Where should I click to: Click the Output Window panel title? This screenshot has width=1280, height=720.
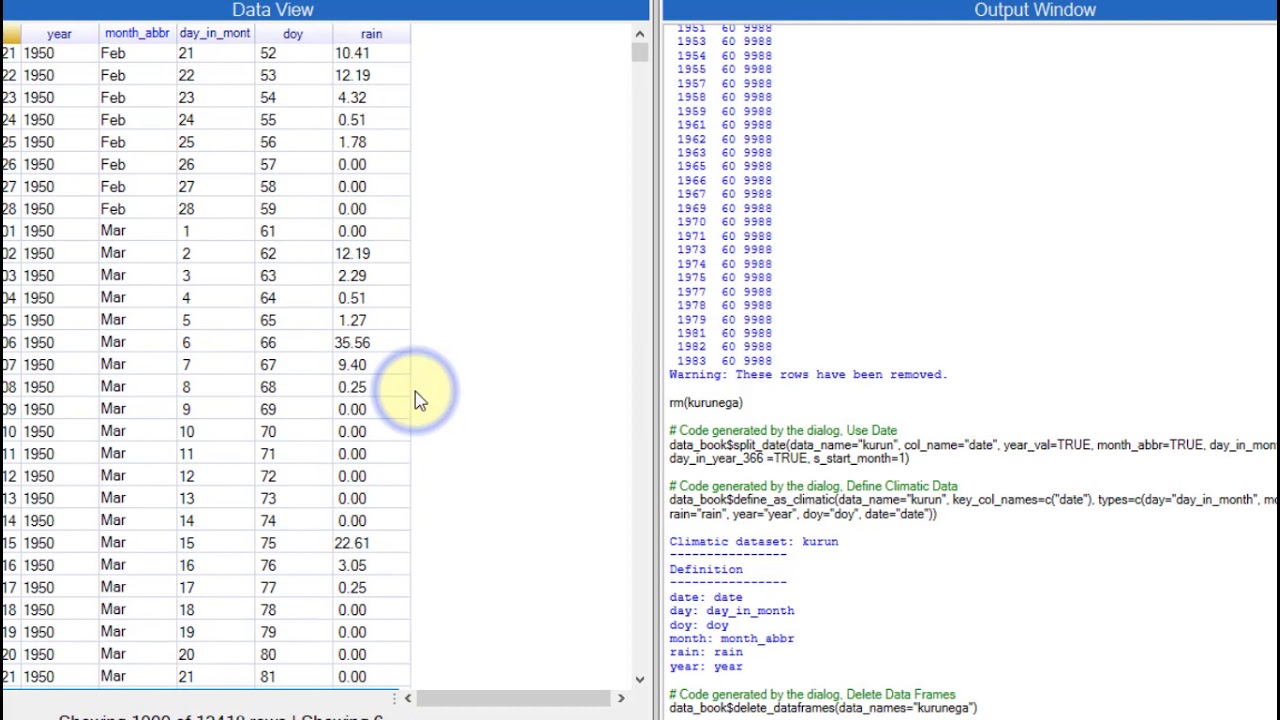click(1035, 10)
